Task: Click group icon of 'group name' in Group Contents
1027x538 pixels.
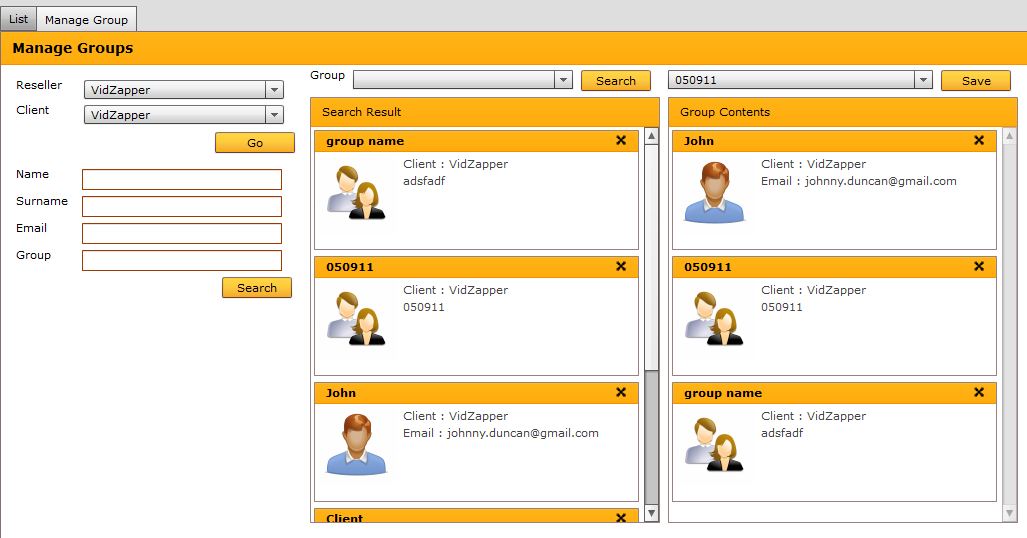Action: 714,444
